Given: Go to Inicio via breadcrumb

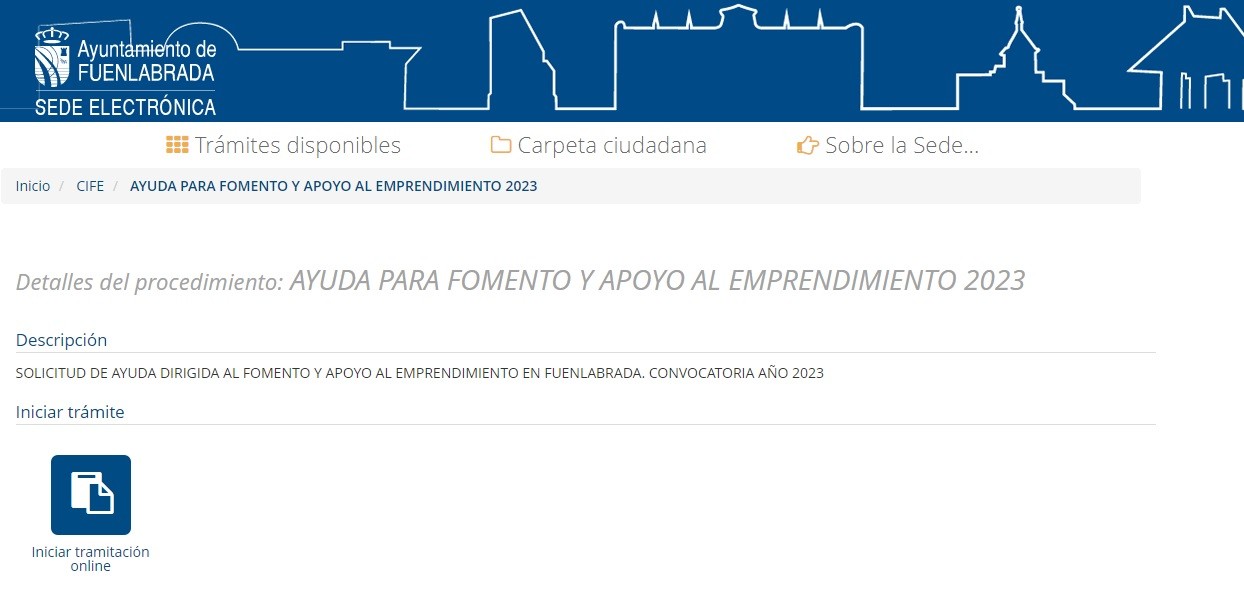Looking at the screenshot, I should click(32, 185).
